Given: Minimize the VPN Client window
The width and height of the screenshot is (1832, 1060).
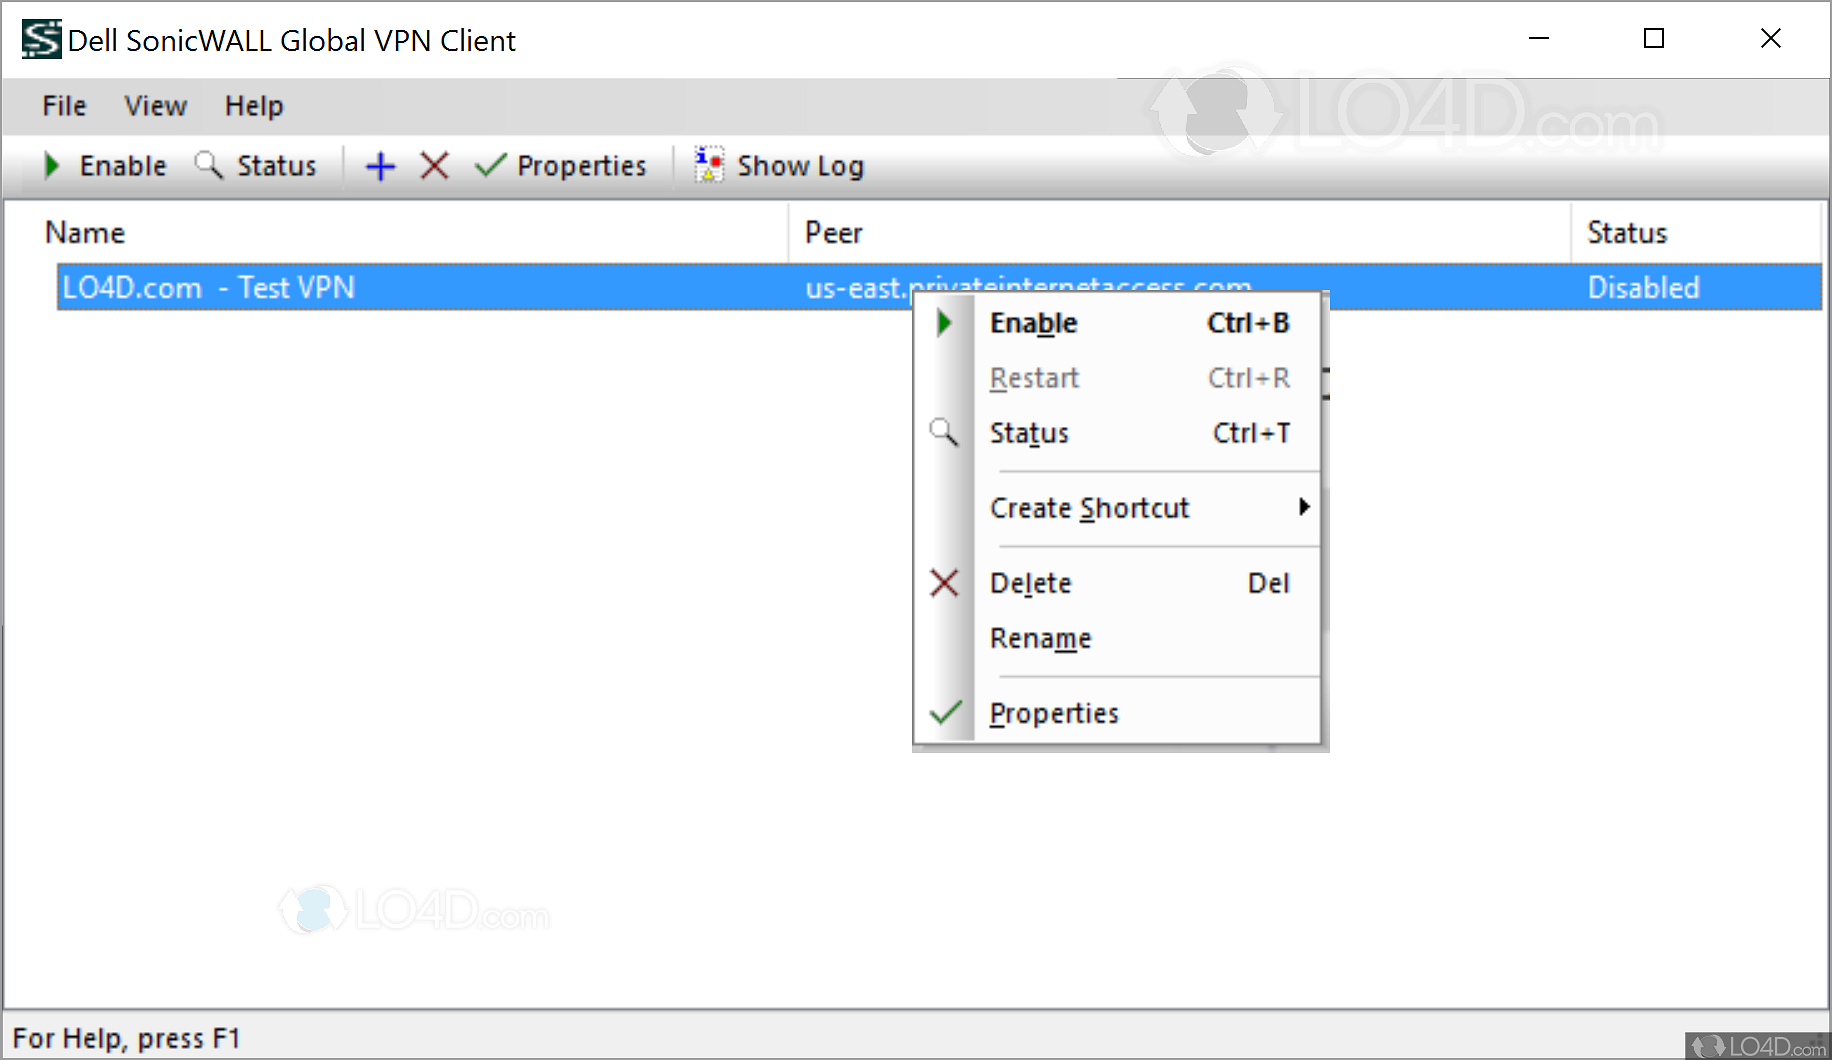Looking at the screenshot, I should (x=1539, y=39).
